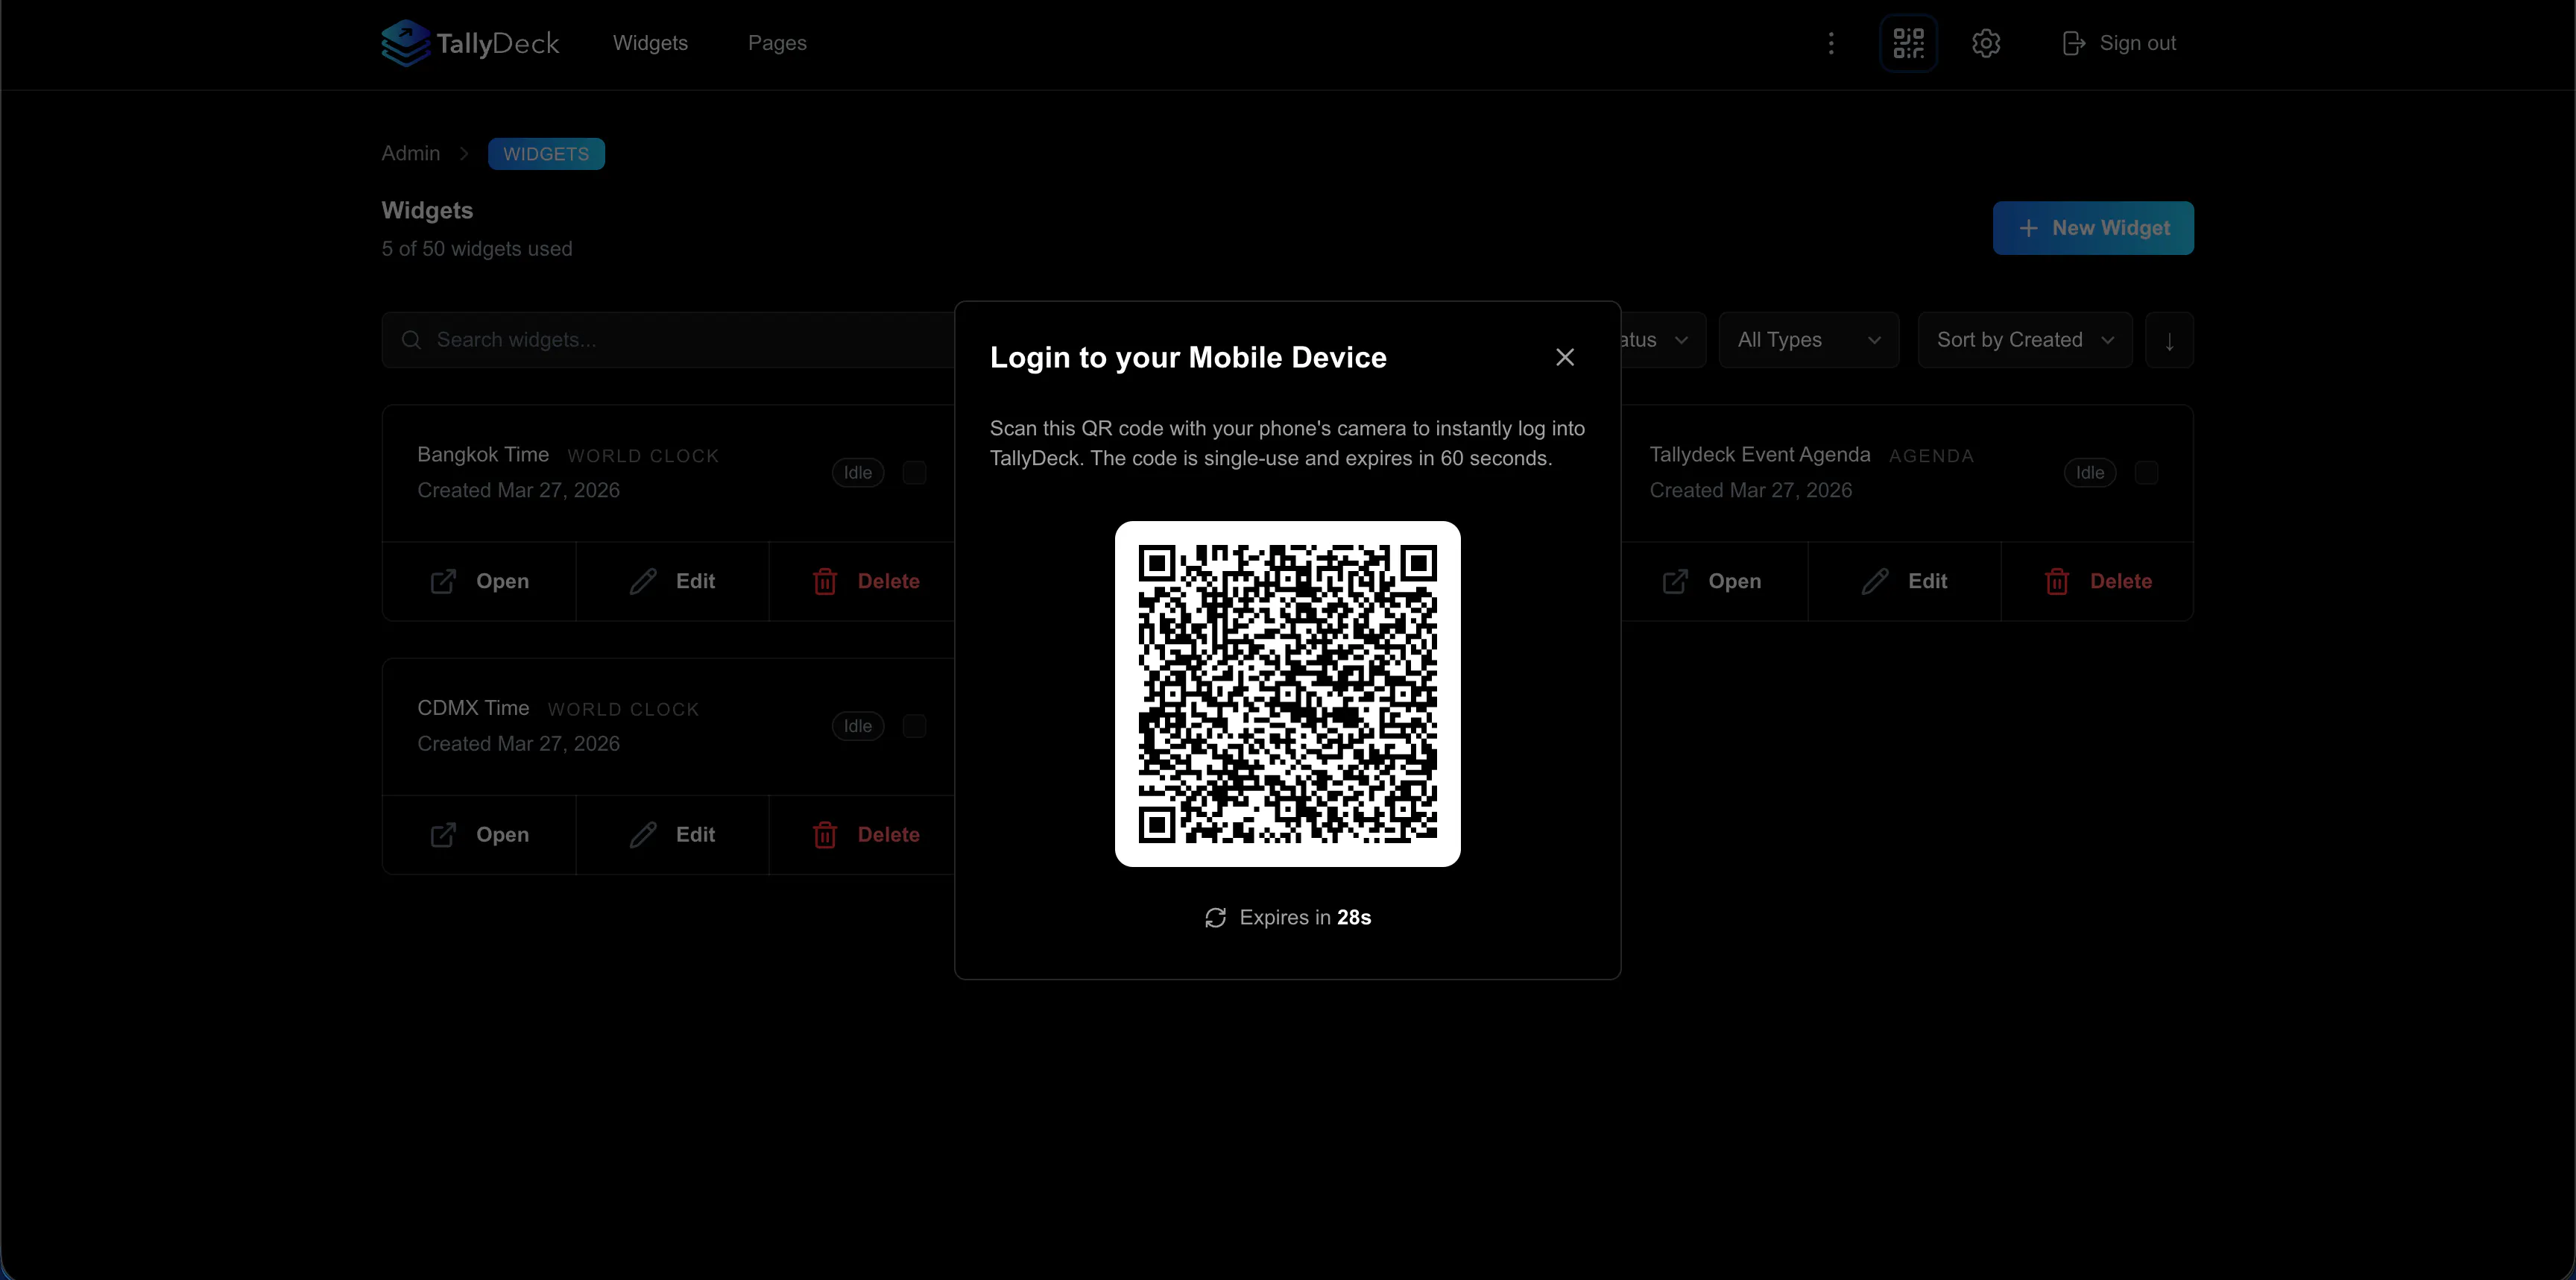Click the 'Login to your Mobile Device' heading

1188,357
